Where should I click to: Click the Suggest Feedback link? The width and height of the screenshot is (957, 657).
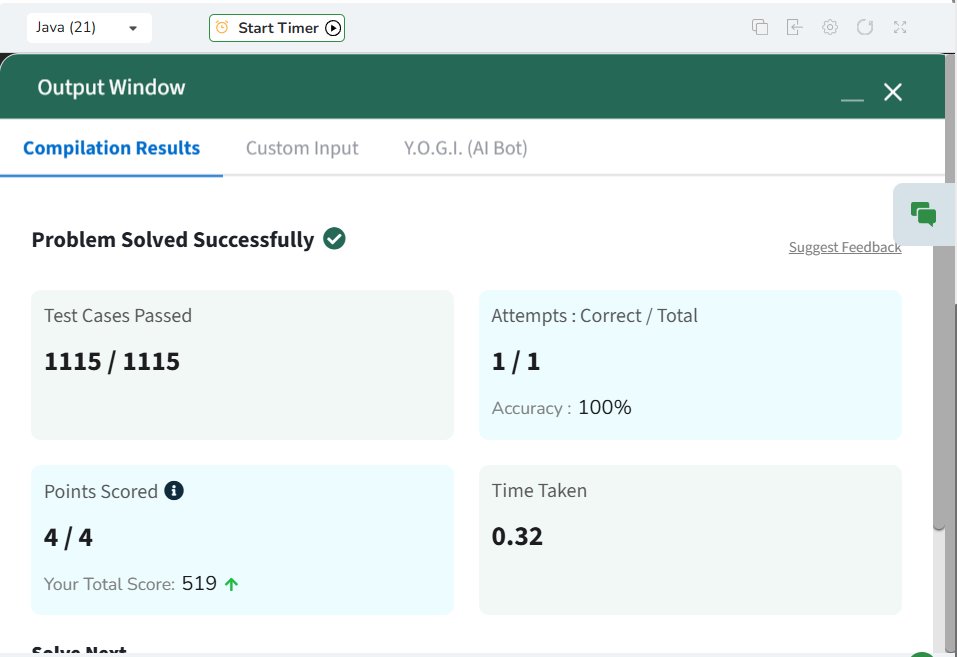[845, 247]
